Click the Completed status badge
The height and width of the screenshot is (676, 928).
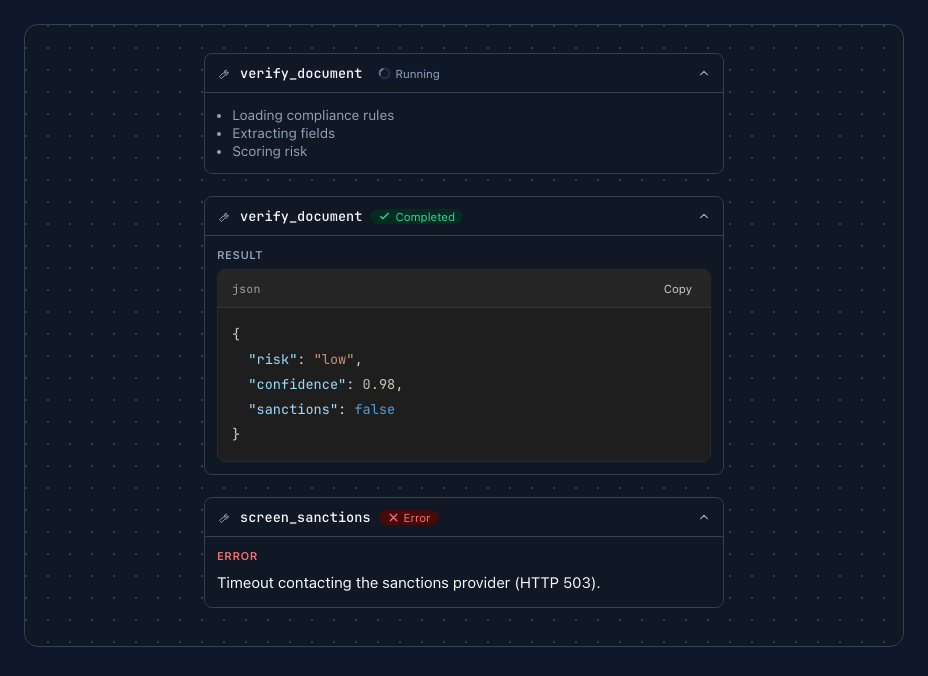coord(417,217)
